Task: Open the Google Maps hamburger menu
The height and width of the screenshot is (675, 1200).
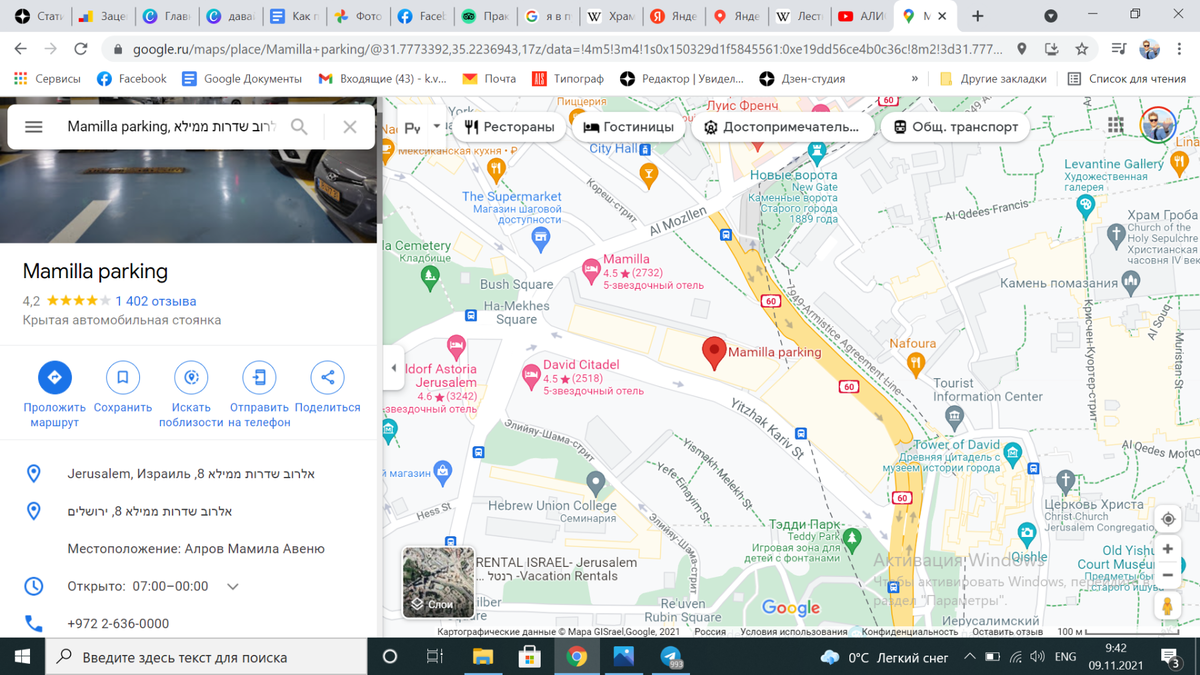Action: tap(33, 127)
